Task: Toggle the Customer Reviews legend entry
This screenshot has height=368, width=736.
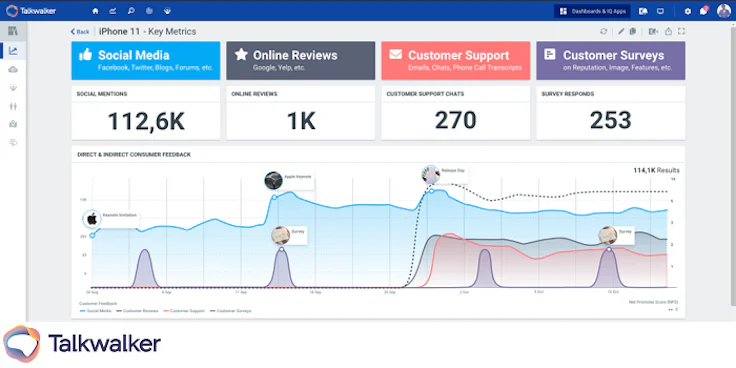Action: coord(137,311)
